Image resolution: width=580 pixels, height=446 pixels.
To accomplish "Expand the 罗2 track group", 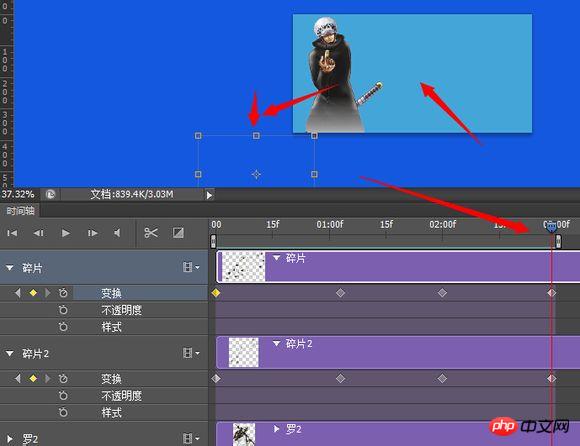I will click(x=10, y=439).
